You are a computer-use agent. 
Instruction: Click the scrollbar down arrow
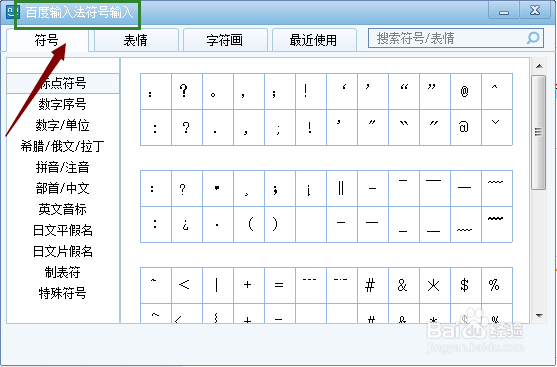pyautogui.click(x=539, y=315)
